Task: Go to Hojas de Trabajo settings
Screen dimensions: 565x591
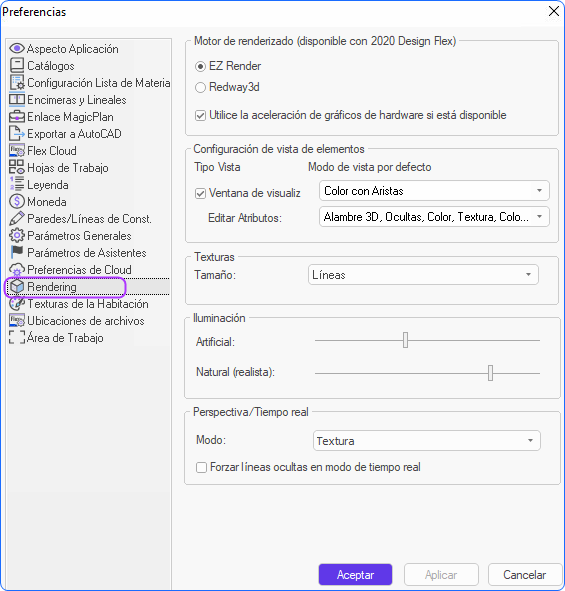Action: click(68, 168)
